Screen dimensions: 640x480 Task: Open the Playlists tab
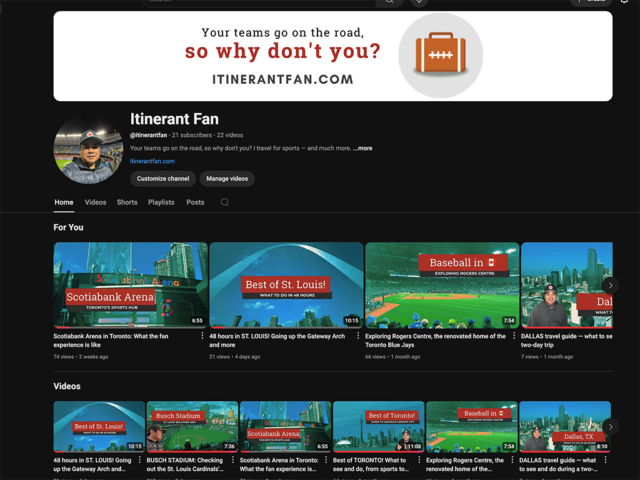pyautogui.click(x=161, y=202)
